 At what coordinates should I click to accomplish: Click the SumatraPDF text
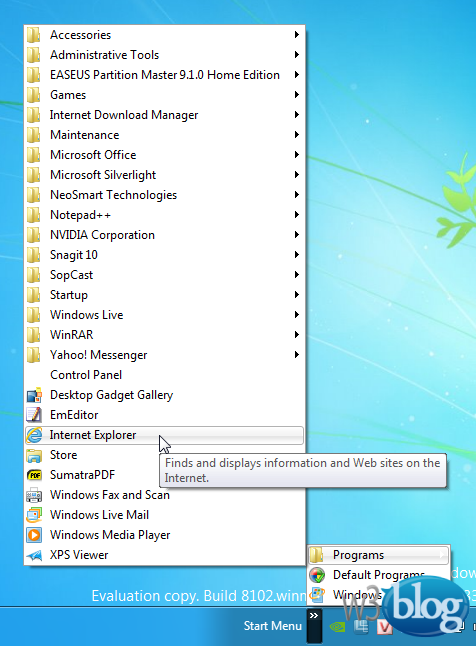click(82, 475)
